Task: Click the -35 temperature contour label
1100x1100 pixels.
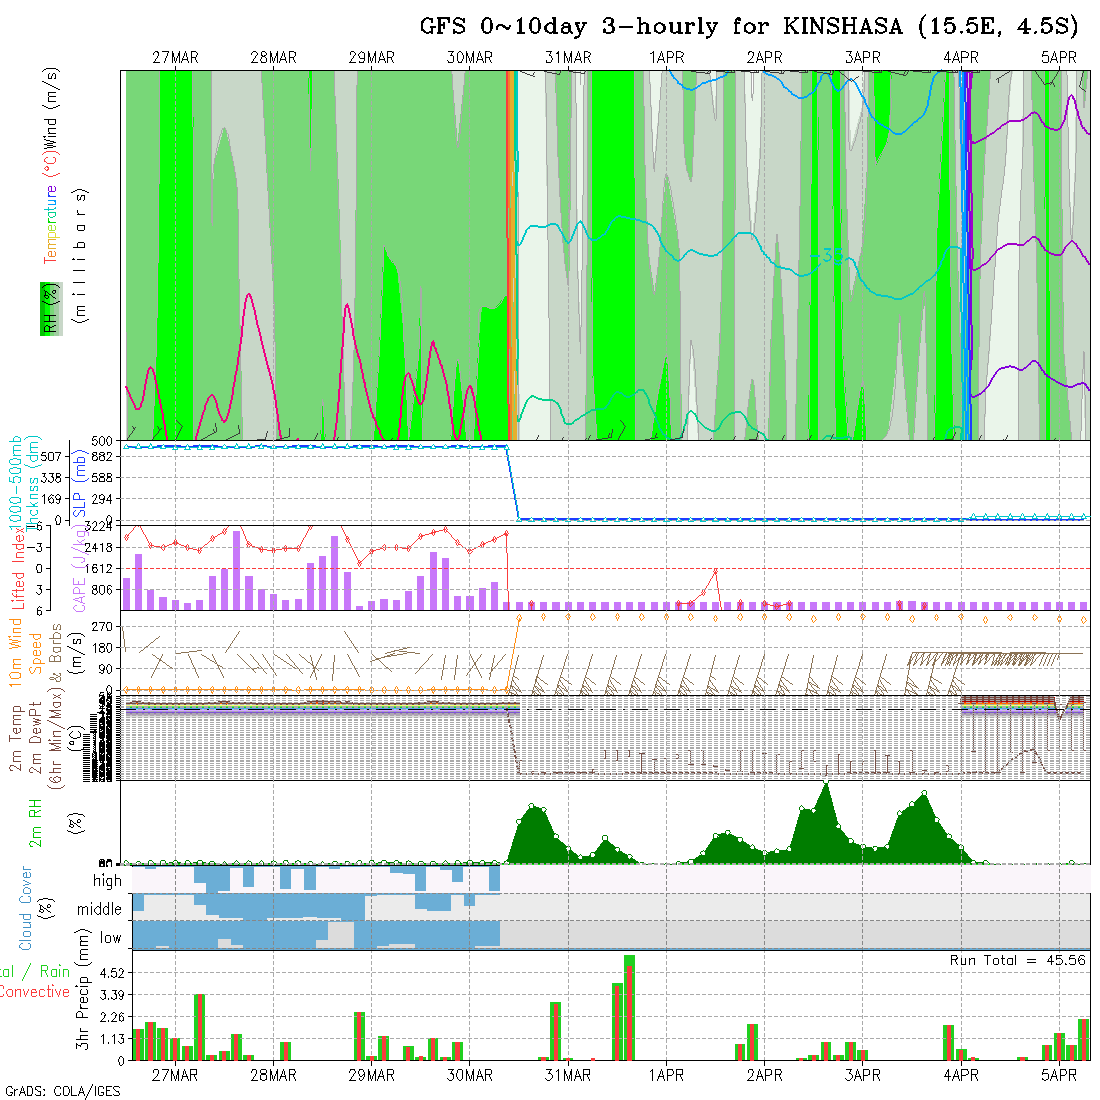Action: point(827,255)
